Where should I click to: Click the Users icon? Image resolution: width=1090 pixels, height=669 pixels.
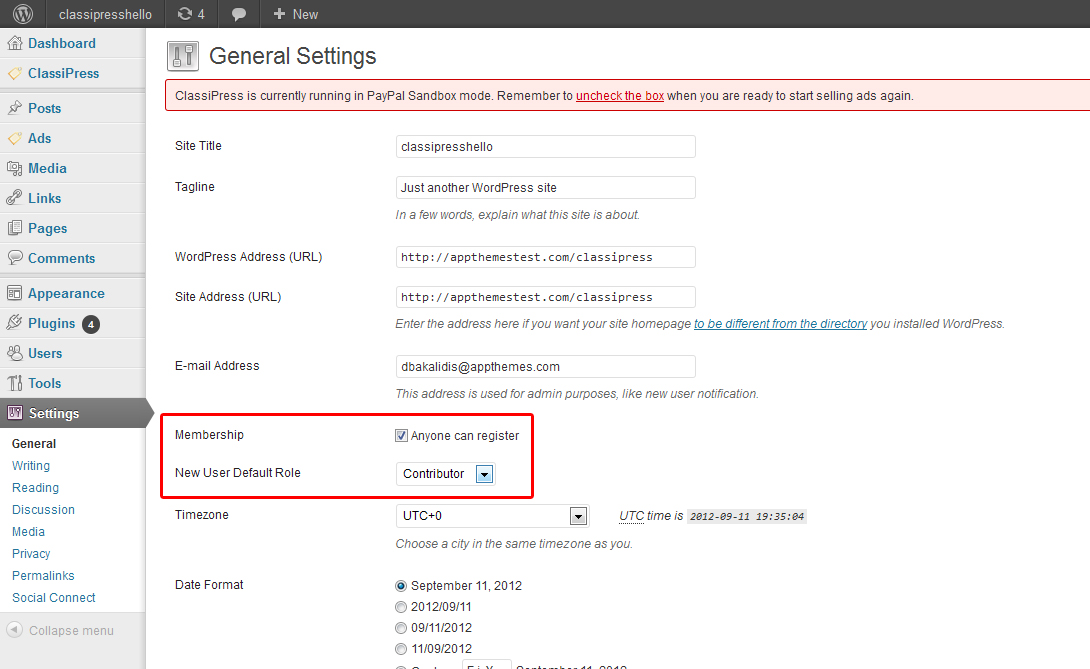[15, 353]
